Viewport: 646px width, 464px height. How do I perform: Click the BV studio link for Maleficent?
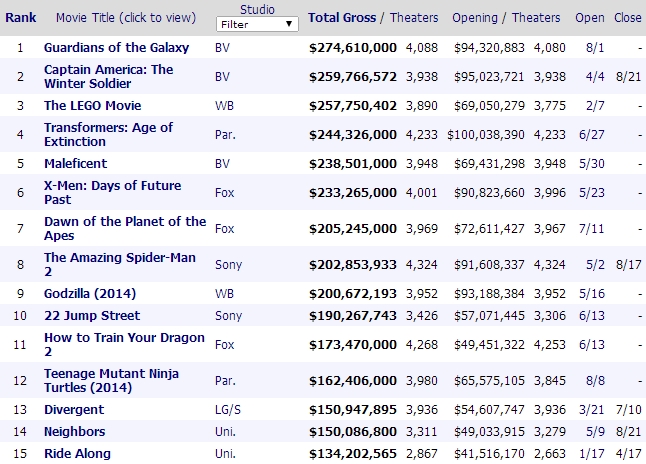(224, 163)
